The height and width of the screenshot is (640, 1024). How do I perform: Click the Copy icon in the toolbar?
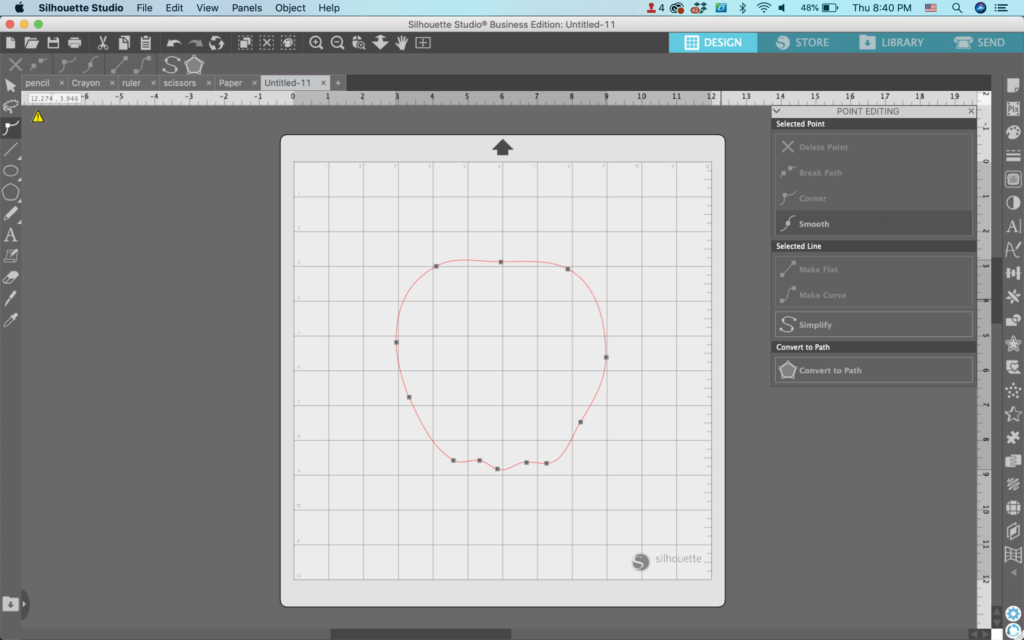coord(124,43)
